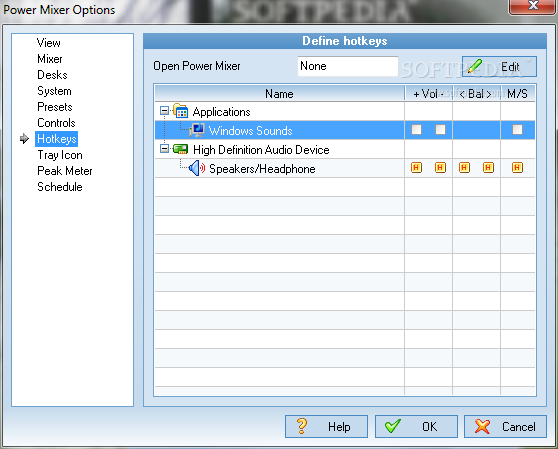The image size is (558, 449).
Task: Select the Speakers/Headphone row
Action: pyautogui.click(x=345, y=168)
